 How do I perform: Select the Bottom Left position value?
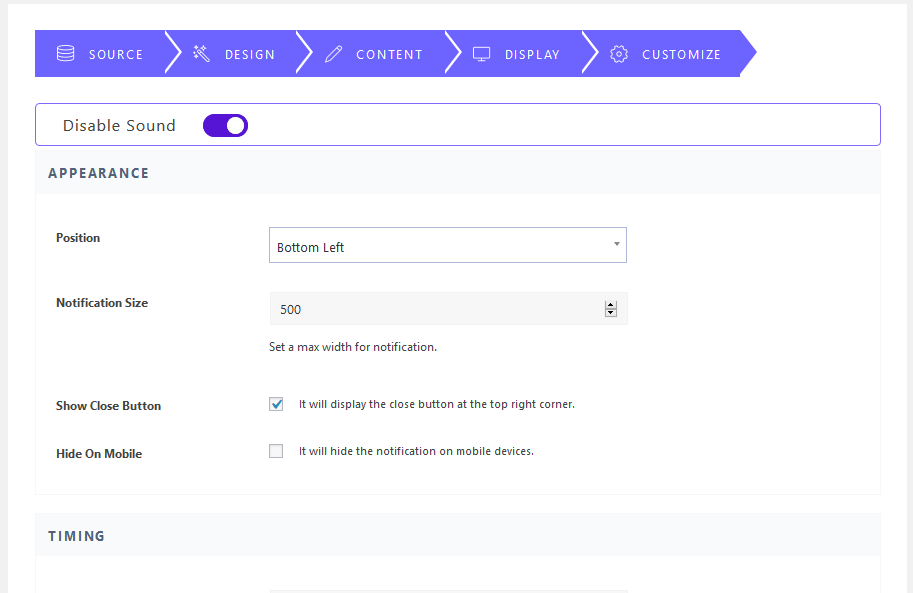coord(310,244)
